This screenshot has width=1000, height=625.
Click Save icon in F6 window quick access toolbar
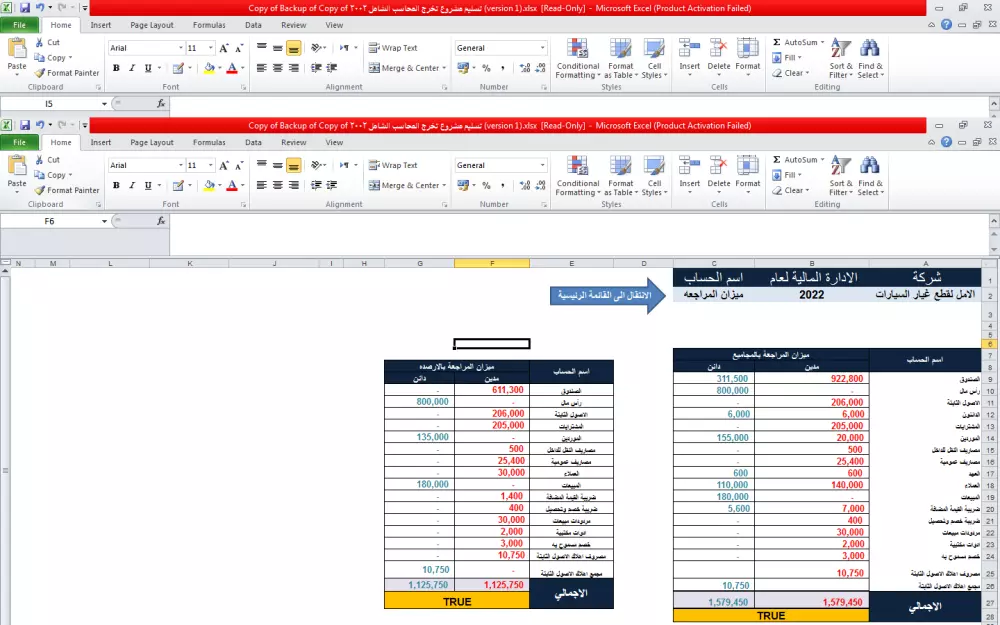25,125
